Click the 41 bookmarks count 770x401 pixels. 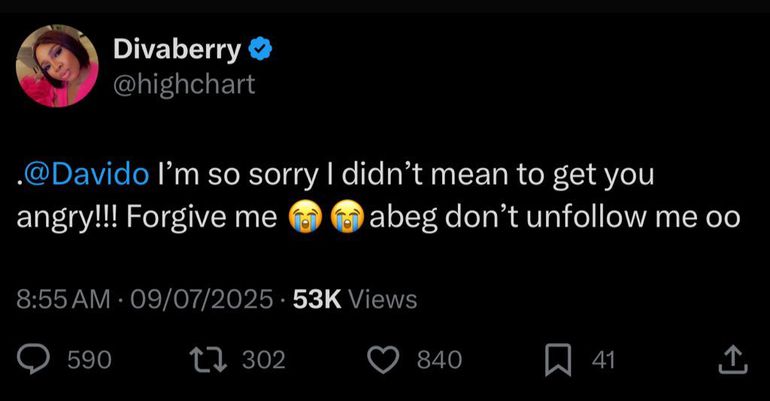[x=603, y=360]
